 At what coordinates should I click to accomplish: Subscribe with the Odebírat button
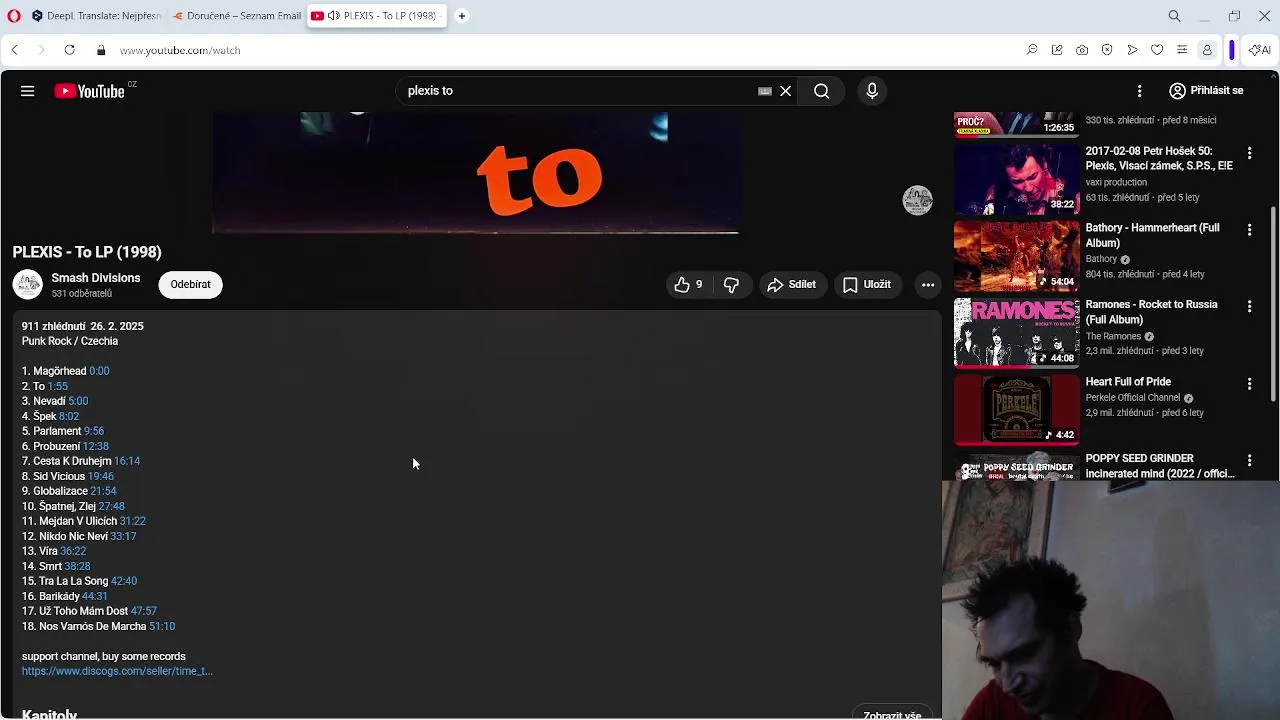point(190,285)
